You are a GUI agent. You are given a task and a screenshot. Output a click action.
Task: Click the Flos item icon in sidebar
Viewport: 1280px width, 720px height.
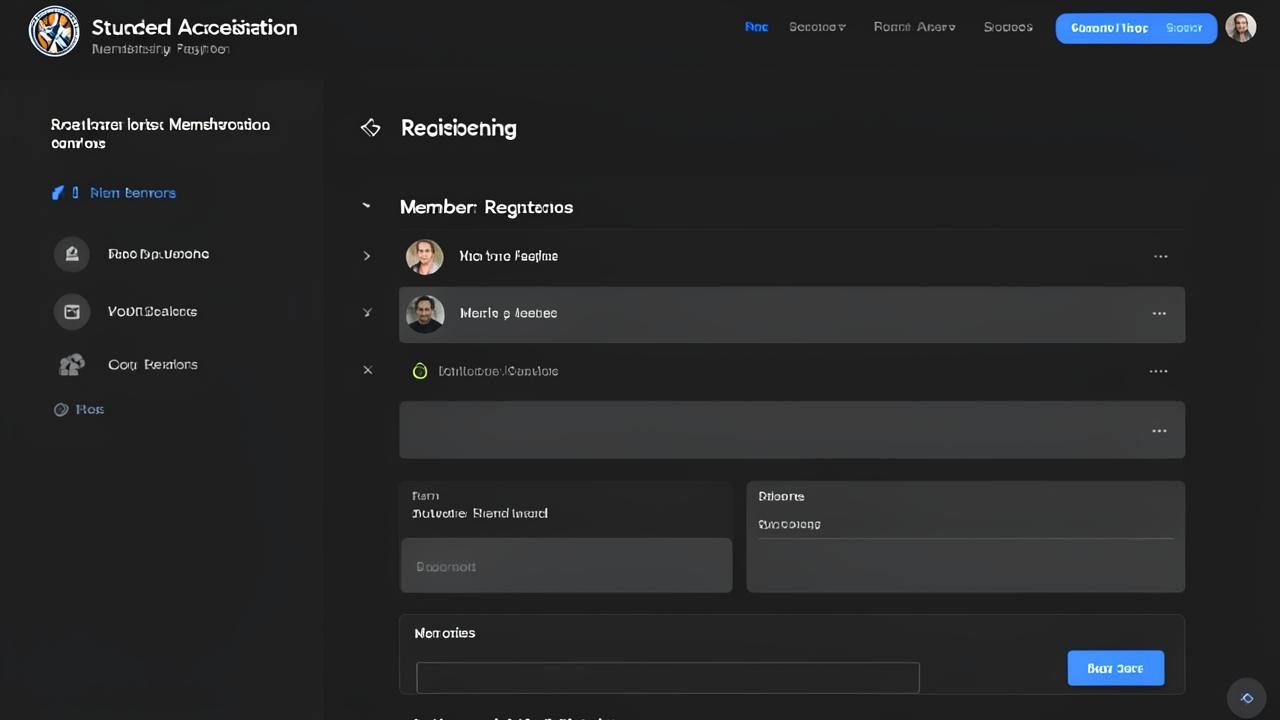[61, 409]
